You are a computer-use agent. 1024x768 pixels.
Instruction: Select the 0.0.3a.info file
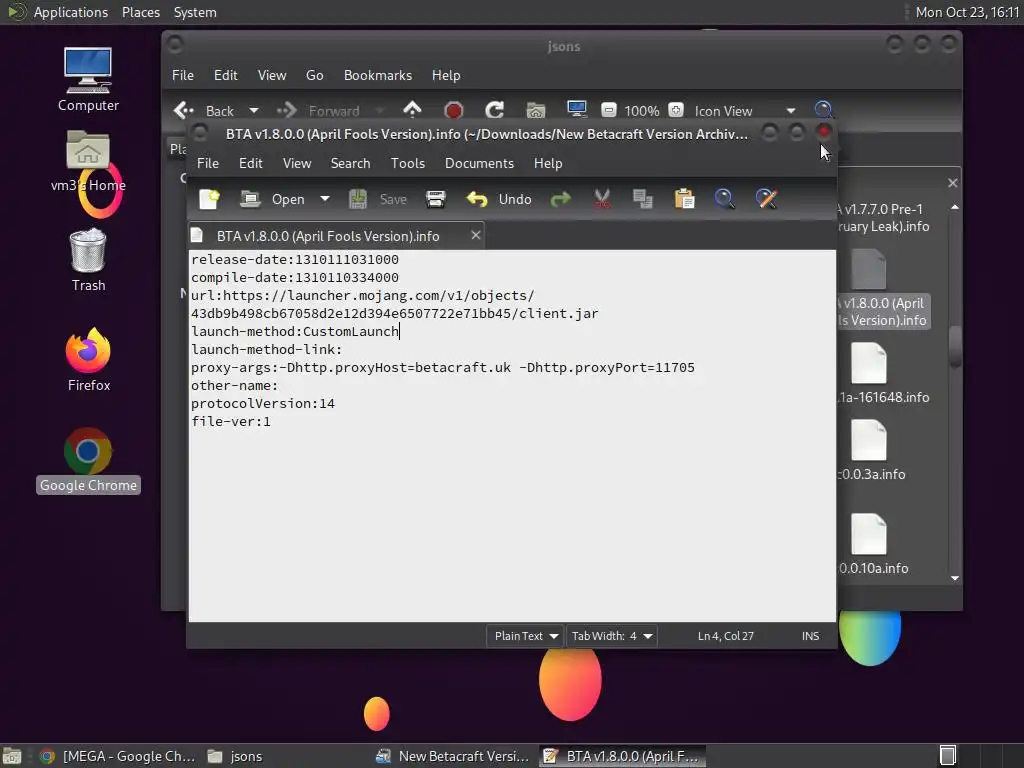pos(872,451)
